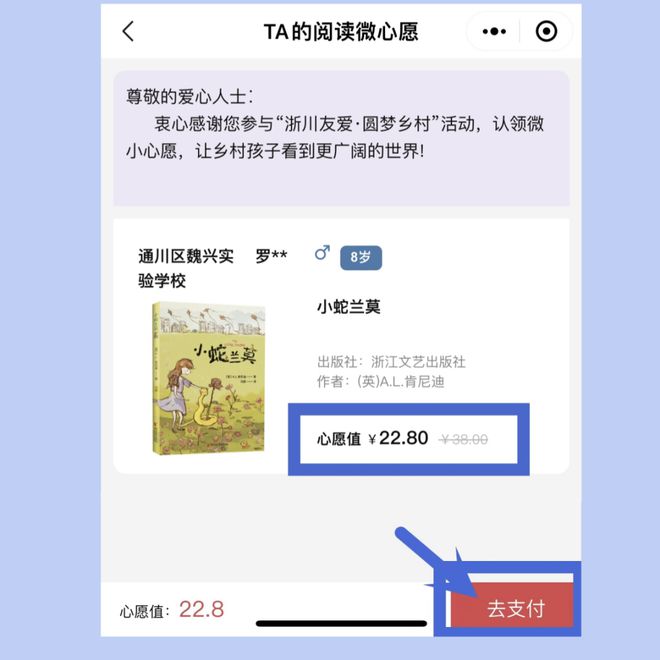Viewport: 660px width, 660px height.
Task: Tap the mini program close target icon
Action: click(x=546, y=32)
